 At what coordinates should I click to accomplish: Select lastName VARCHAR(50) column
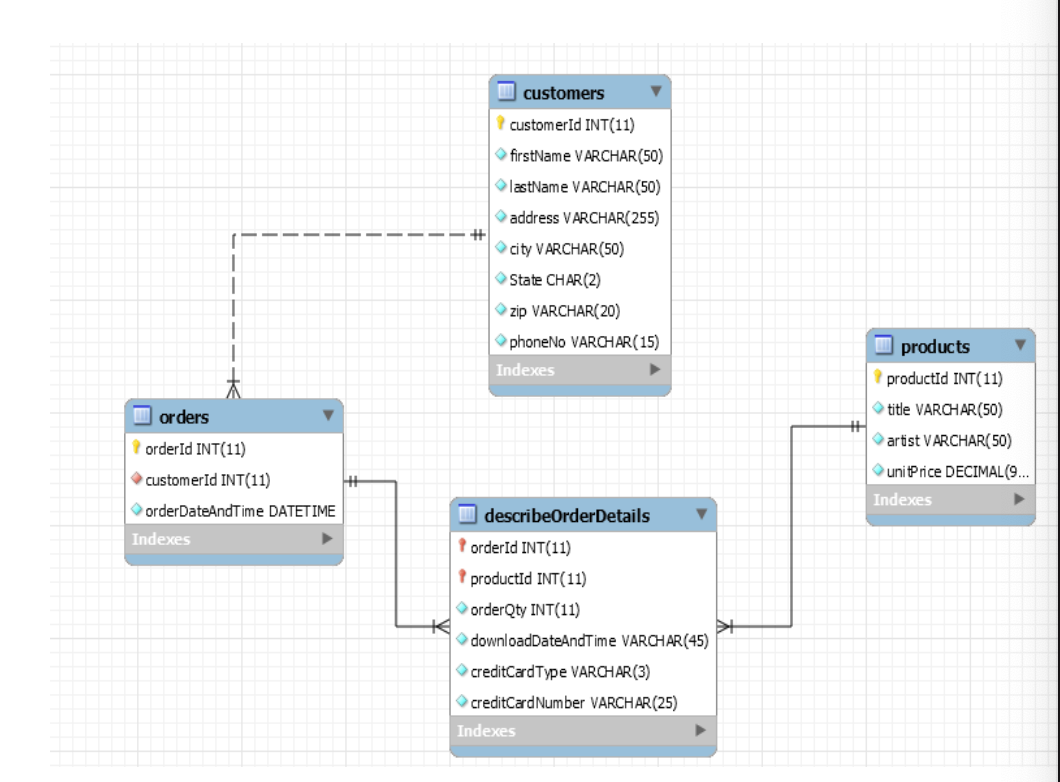pos(580,187)
